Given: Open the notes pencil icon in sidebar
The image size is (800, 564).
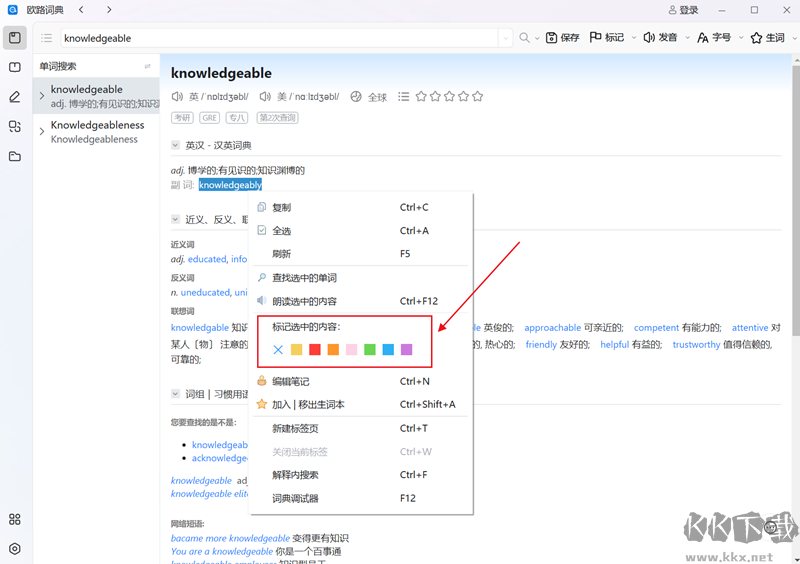Looking at the screenshot, I should click(15, 97).
